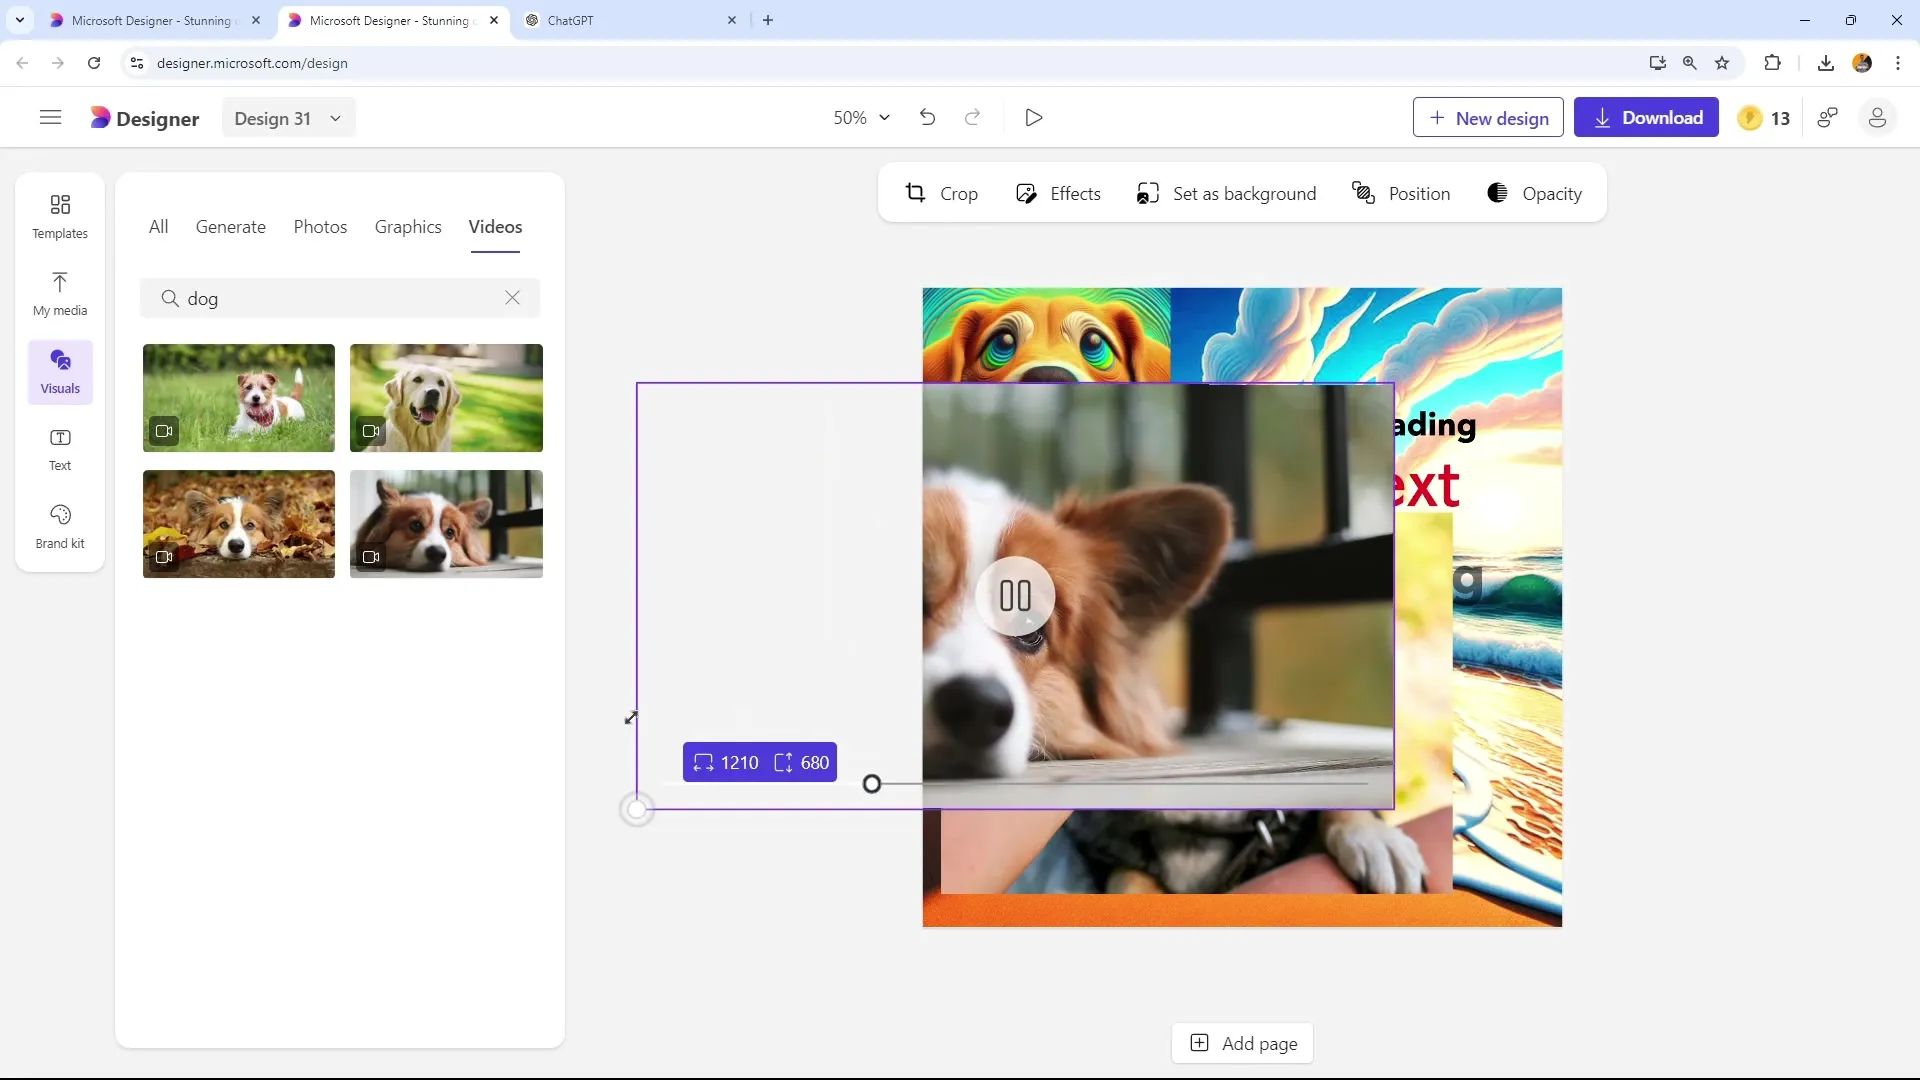Screen dimensions: 1920x1080
Task: Undo the last action
Action: (x=927, y=118)
